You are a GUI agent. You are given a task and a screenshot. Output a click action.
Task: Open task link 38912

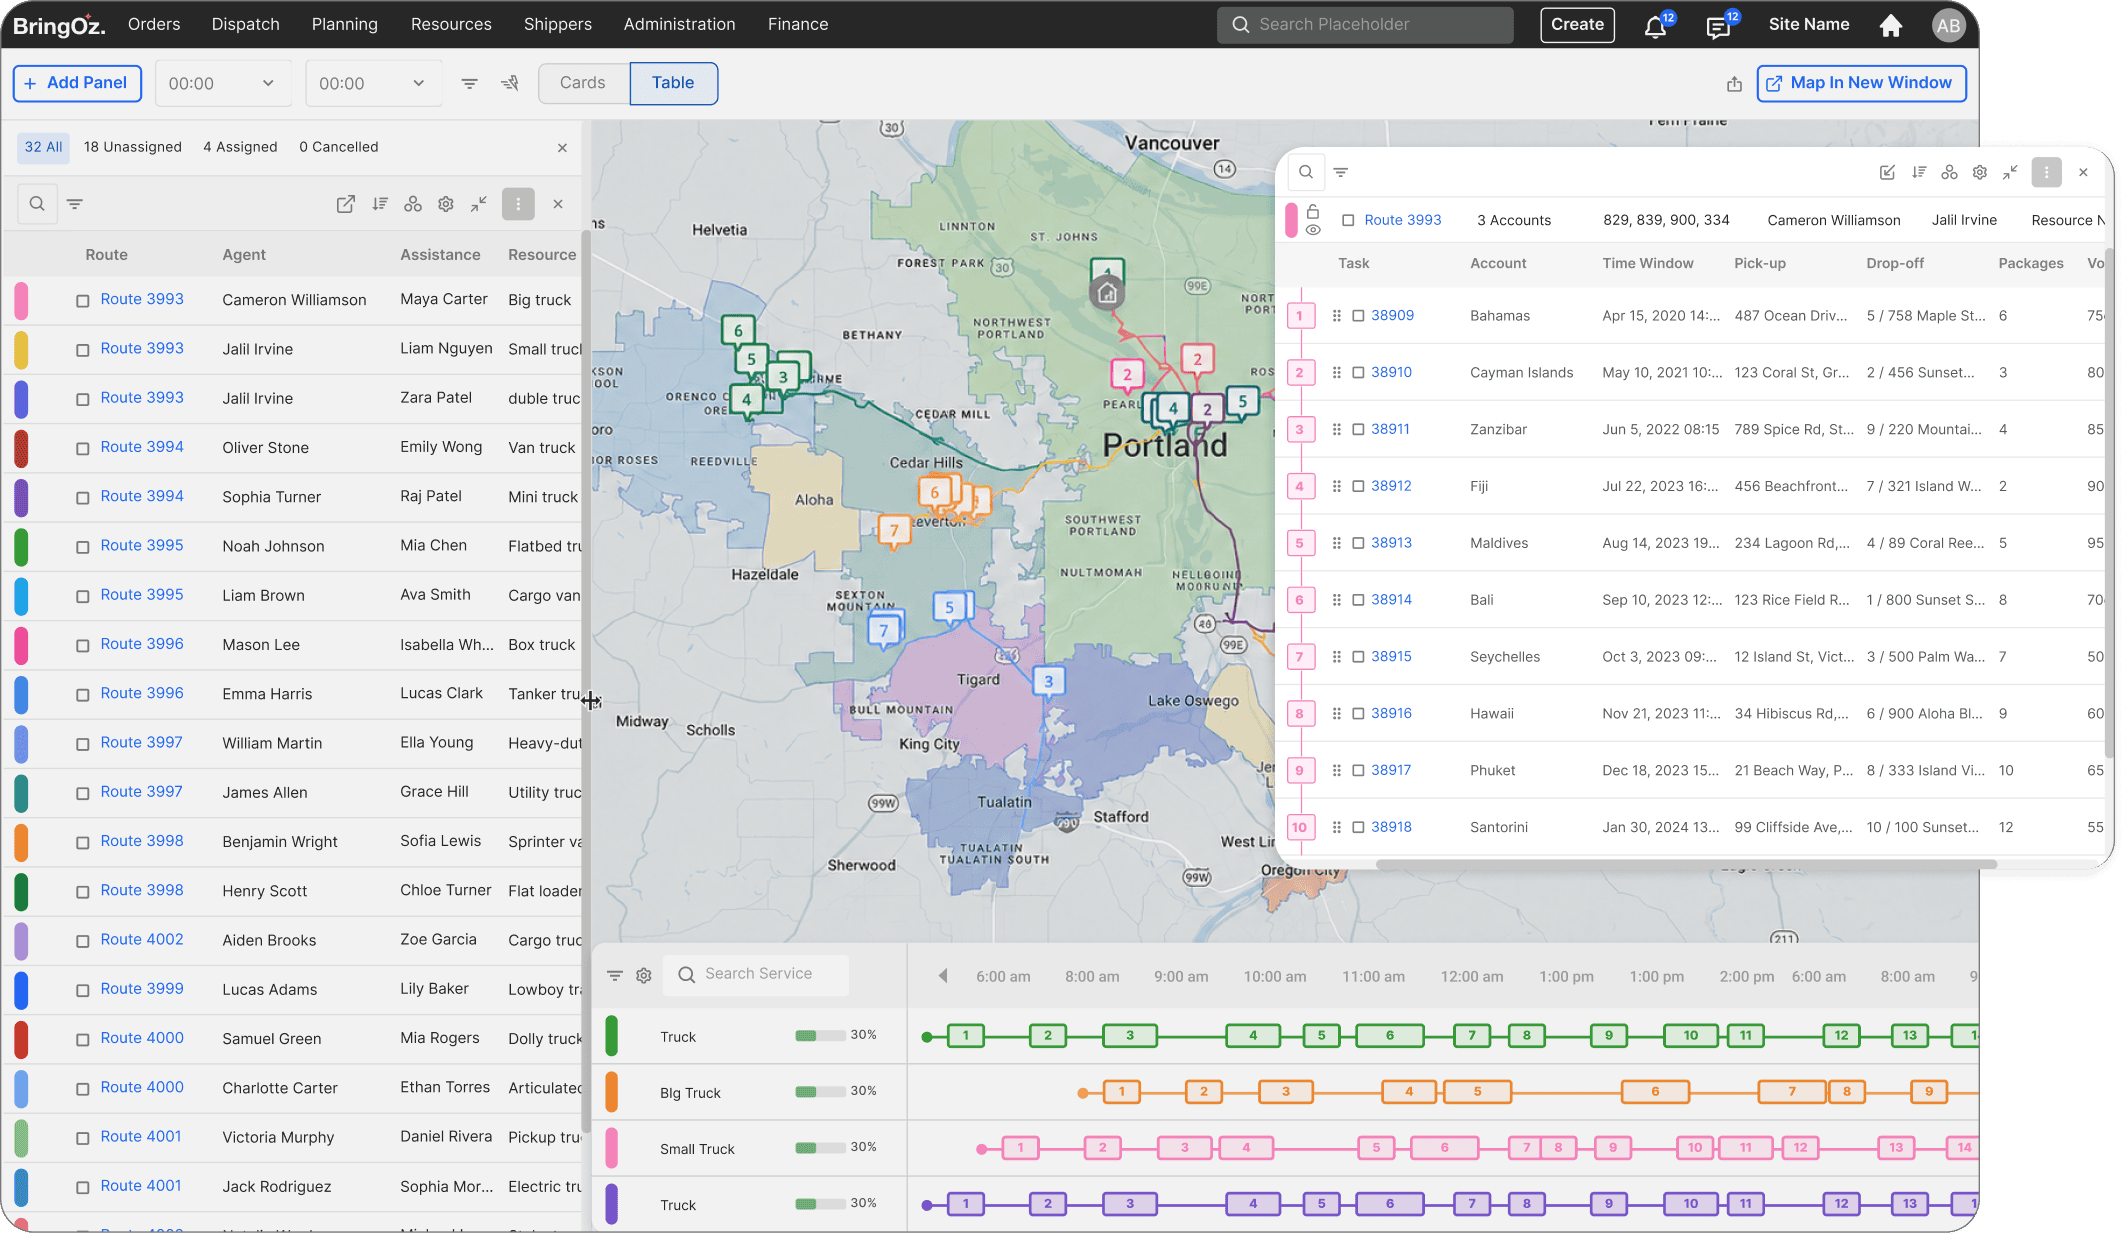(x=1391, y=486)
